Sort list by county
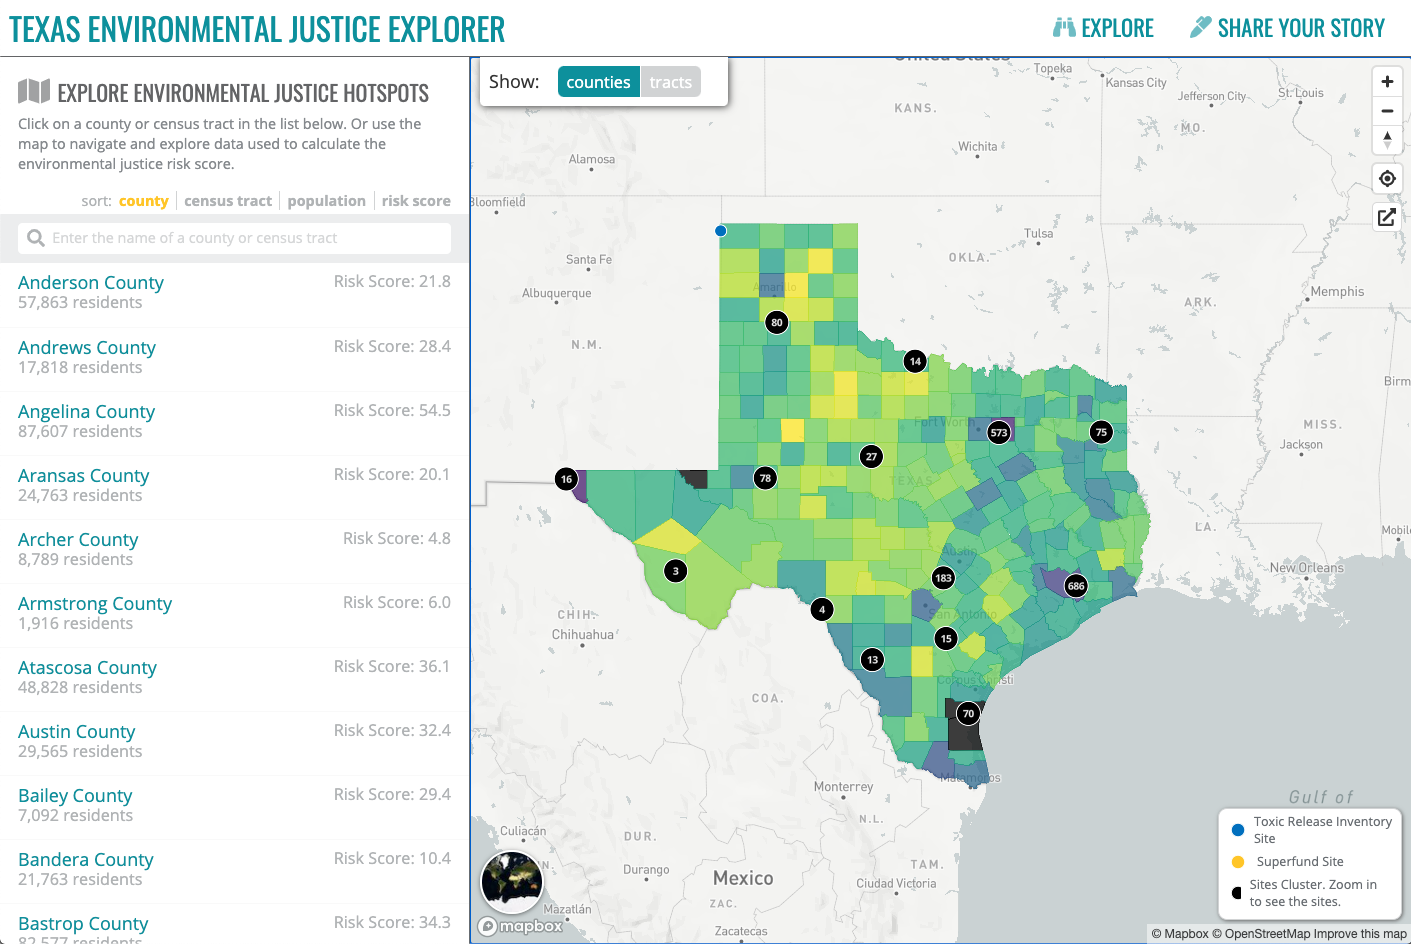The width and height of the screenshot is (1411, 944). (144, 201)
